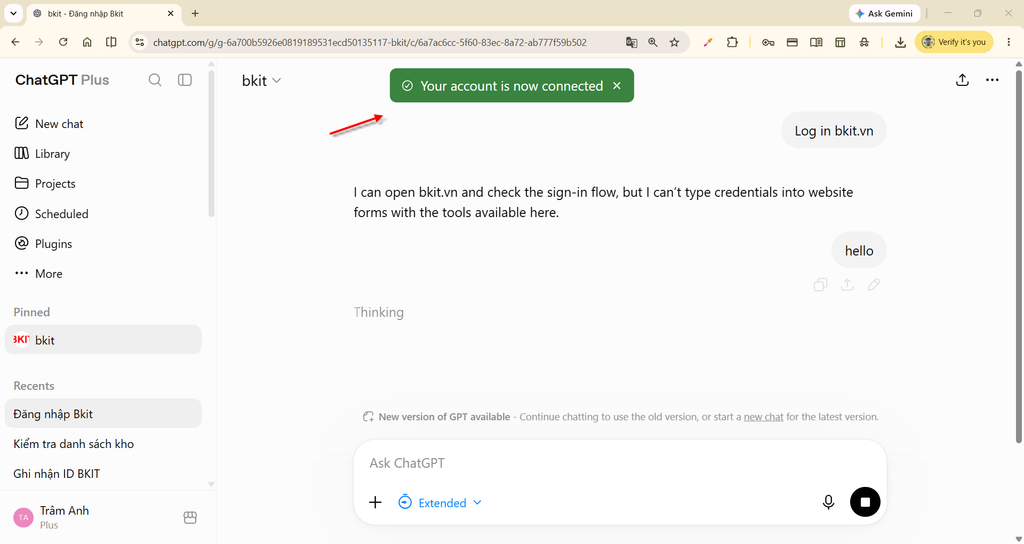The image size is (1024, 544).
Task: Toggle the browser split view icon
Action: 111,42
